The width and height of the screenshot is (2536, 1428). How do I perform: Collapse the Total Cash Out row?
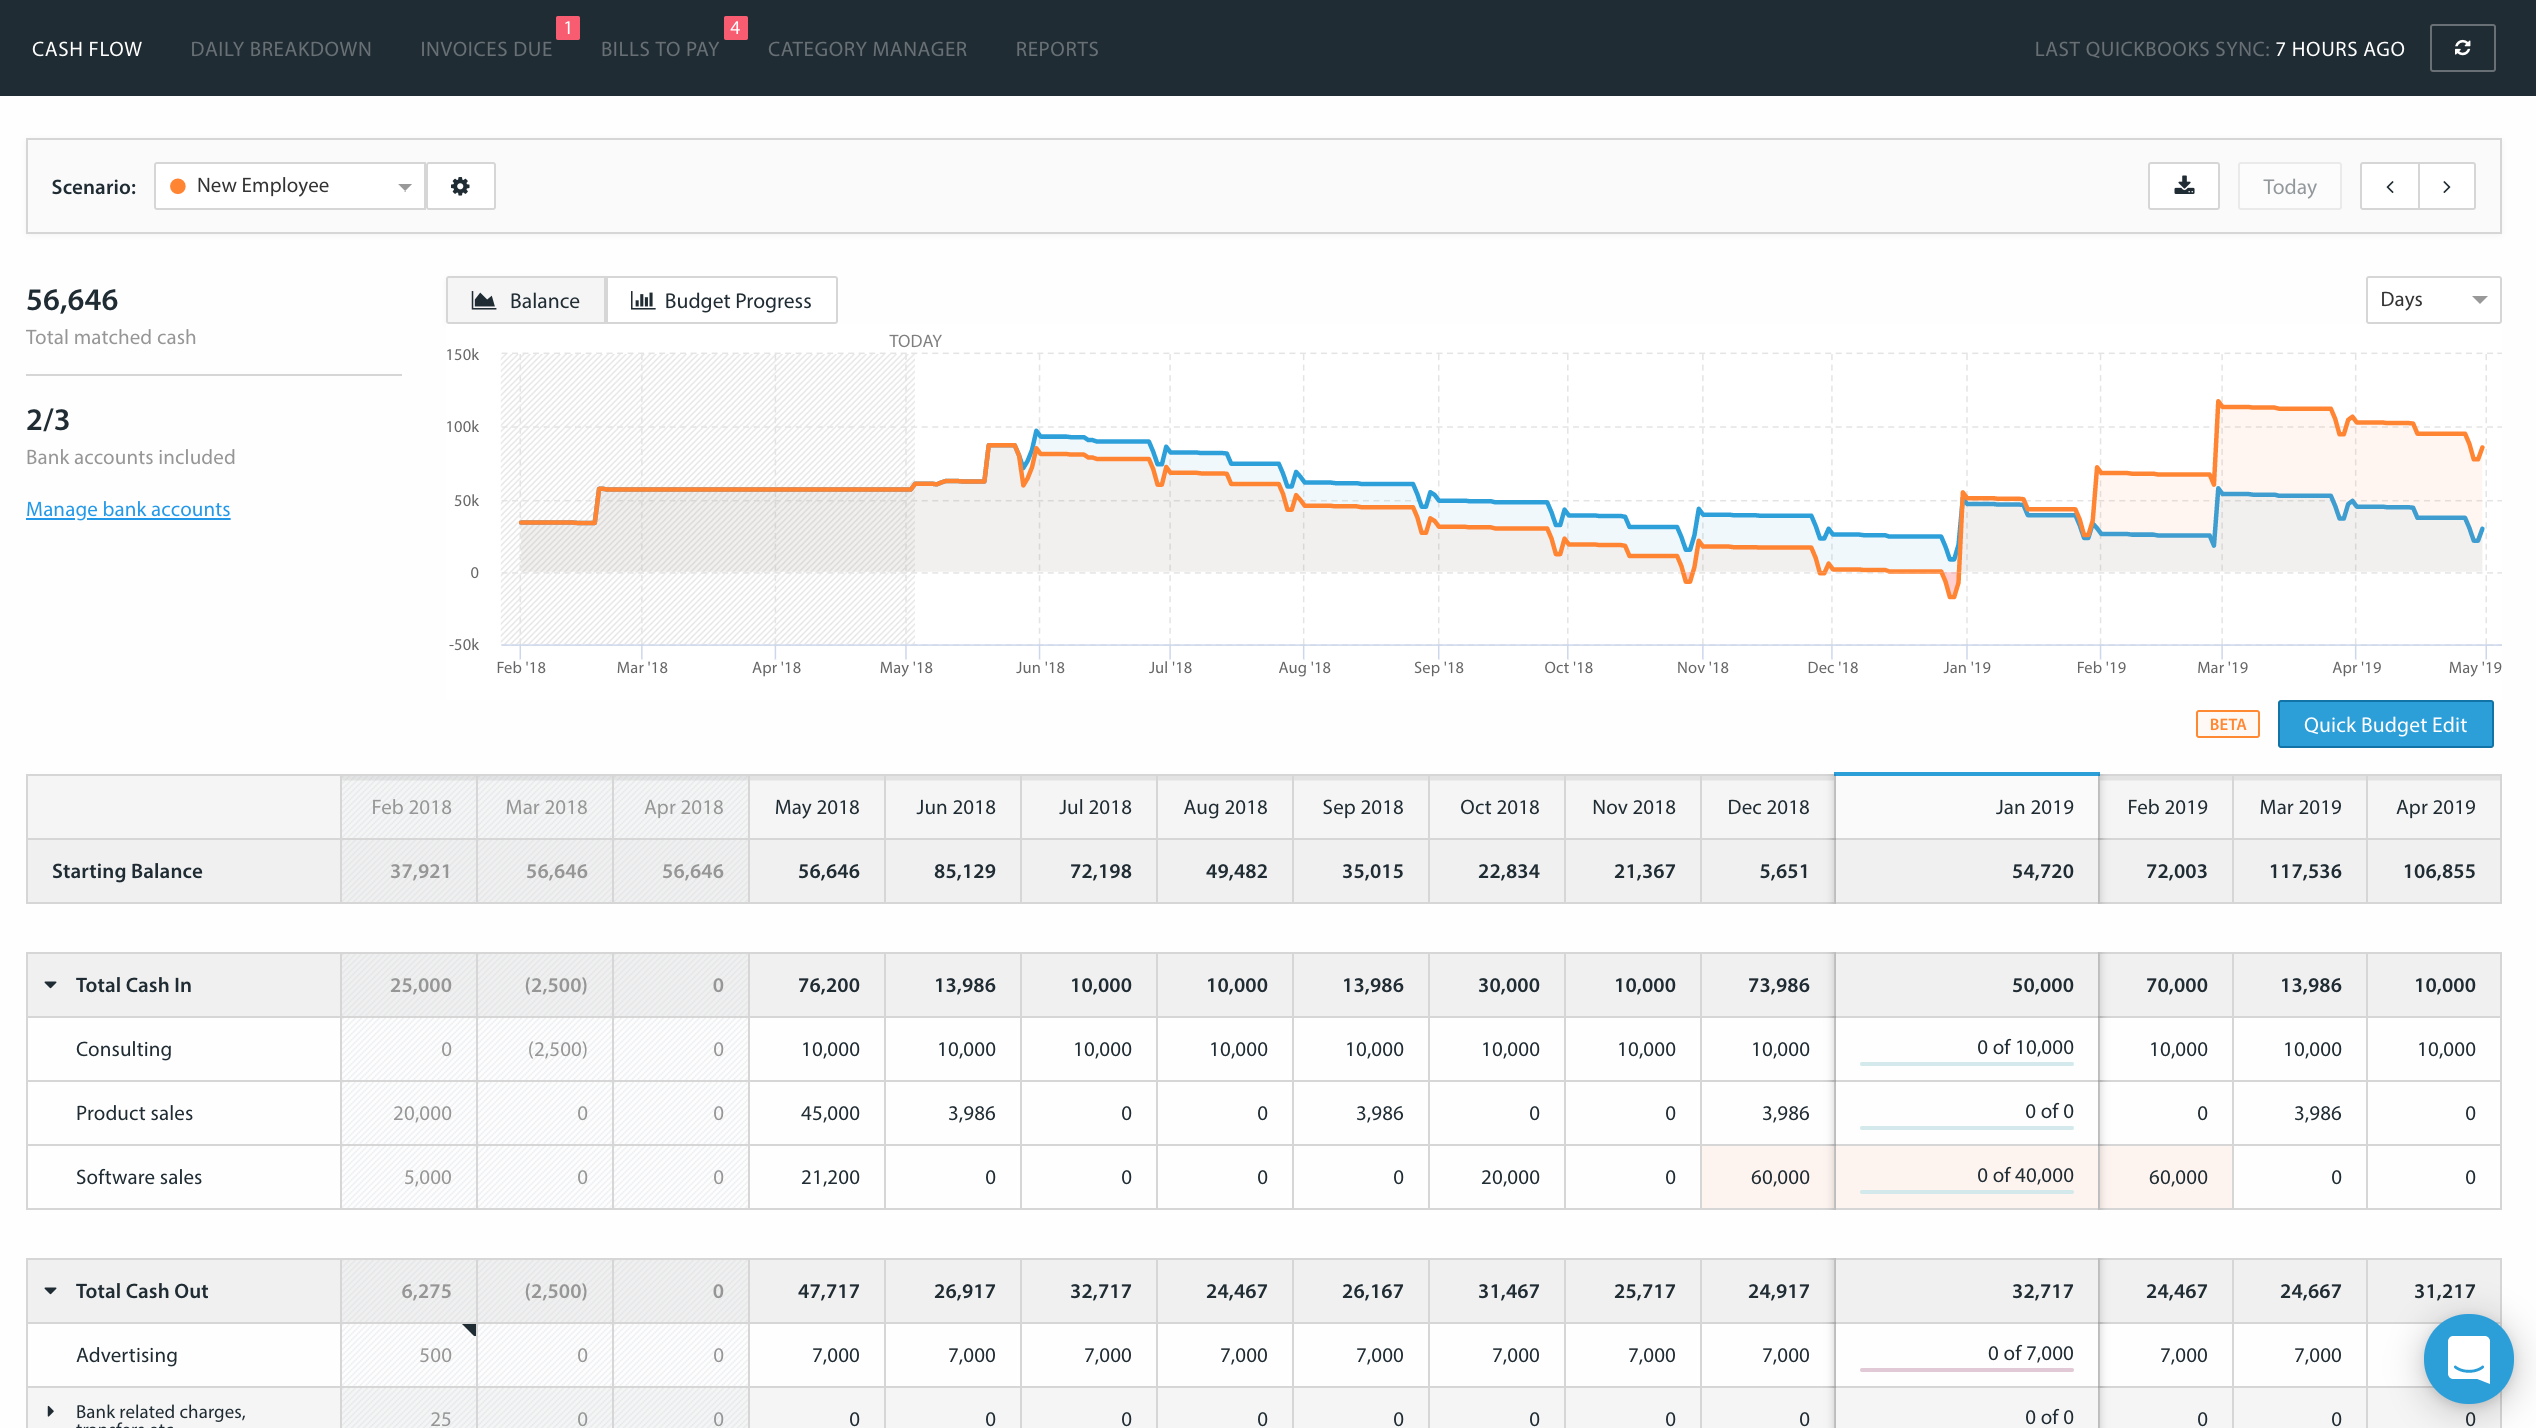pos(51,1291)
